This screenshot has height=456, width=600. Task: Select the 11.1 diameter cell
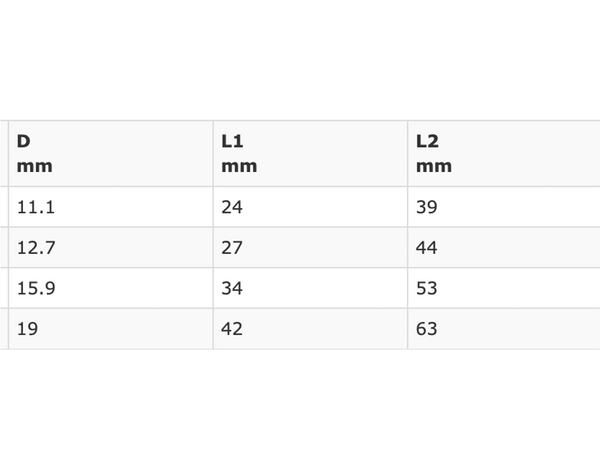(111, 207)
